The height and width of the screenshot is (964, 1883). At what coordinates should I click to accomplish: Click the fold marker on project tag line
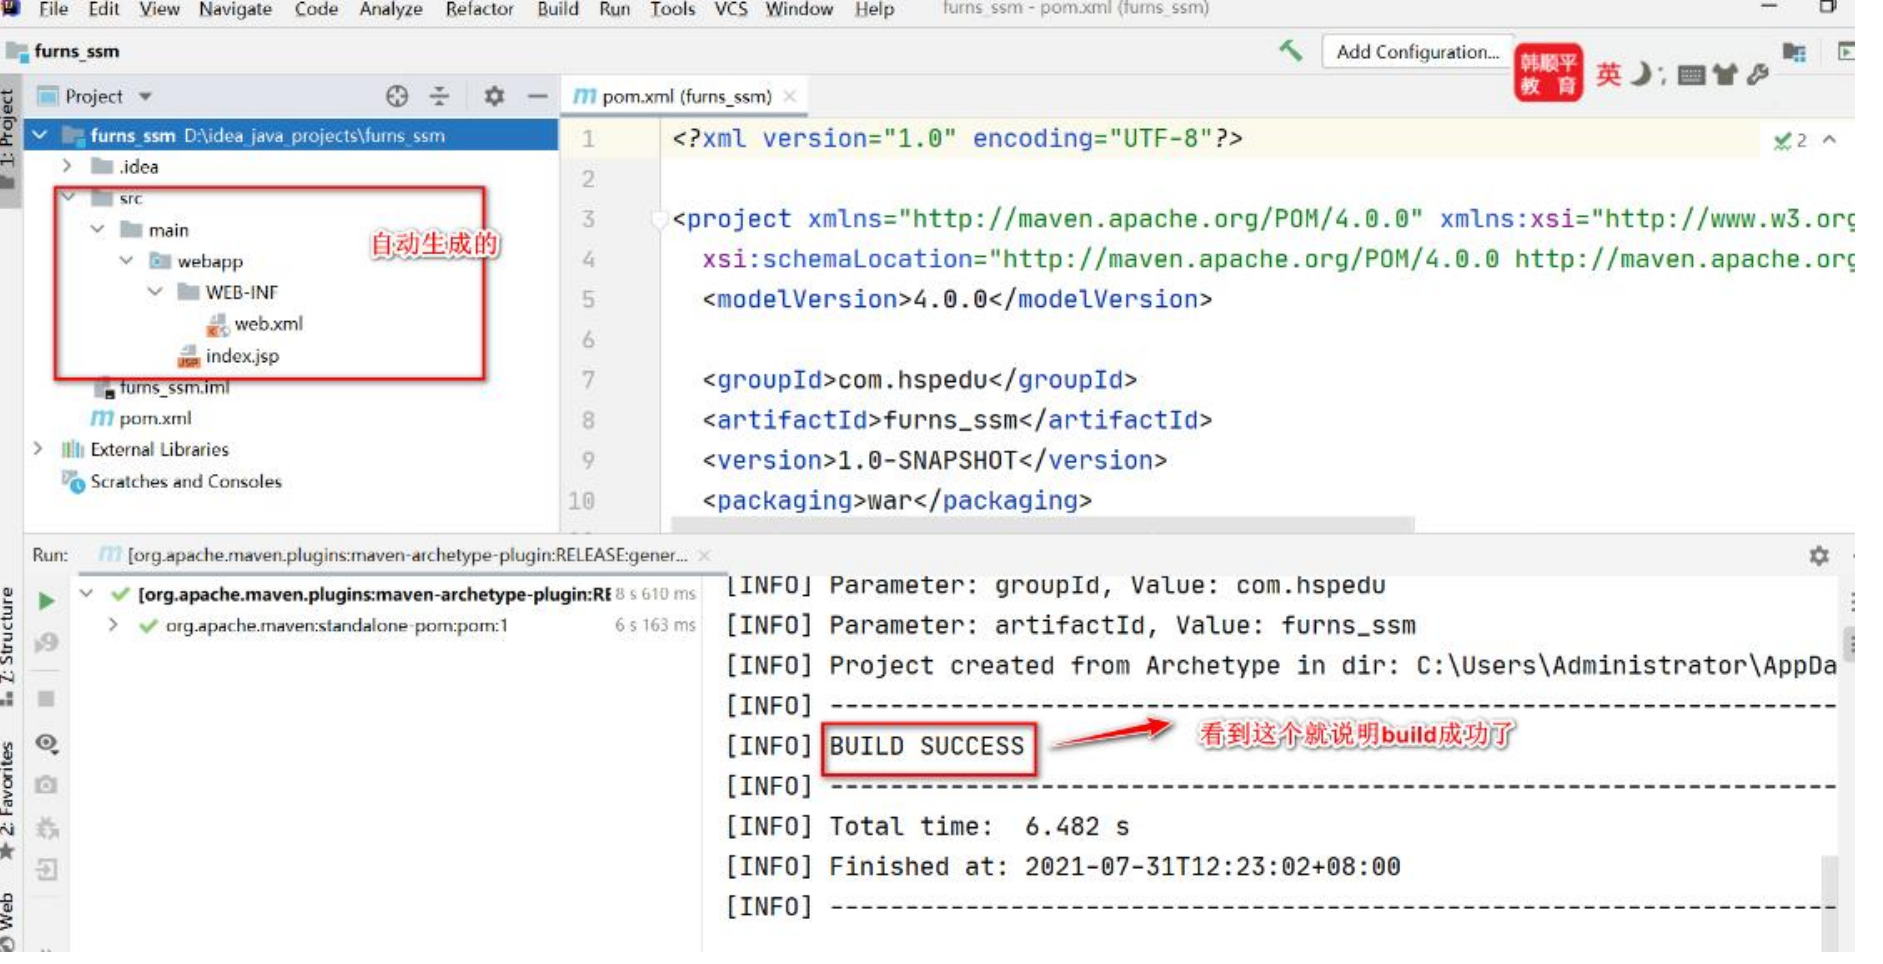660,219
